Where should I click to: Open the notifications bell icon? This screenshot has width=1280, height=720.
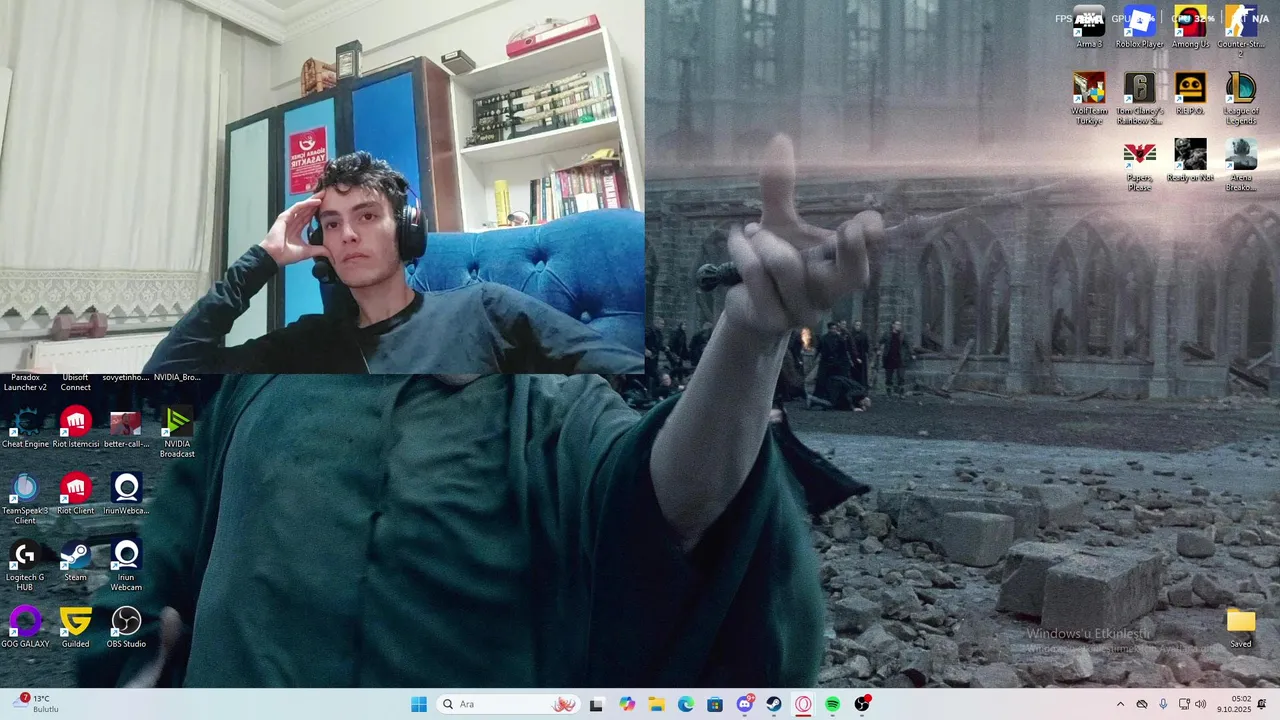click(1262, 704)
